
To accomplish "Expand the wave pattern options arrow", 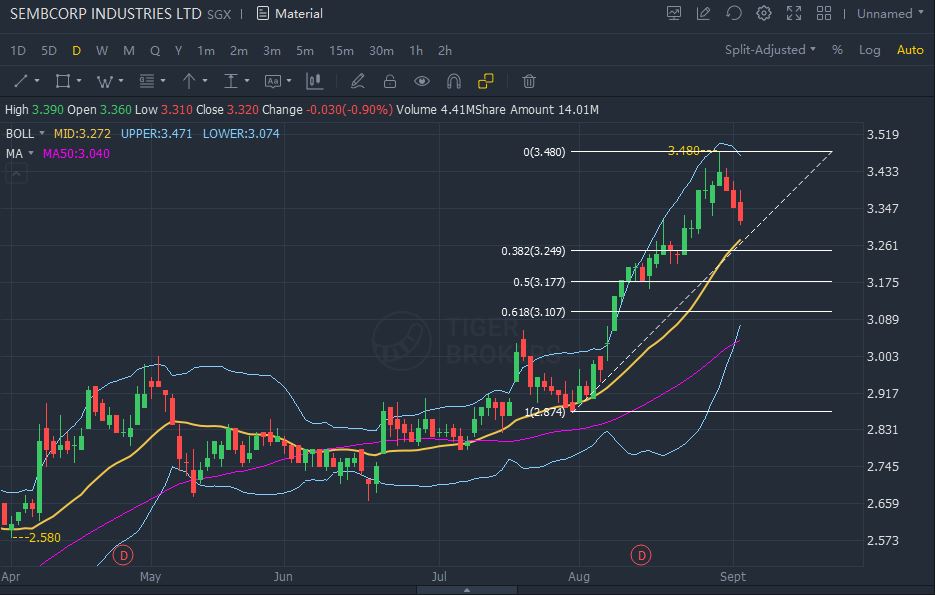I will (120, 80).
